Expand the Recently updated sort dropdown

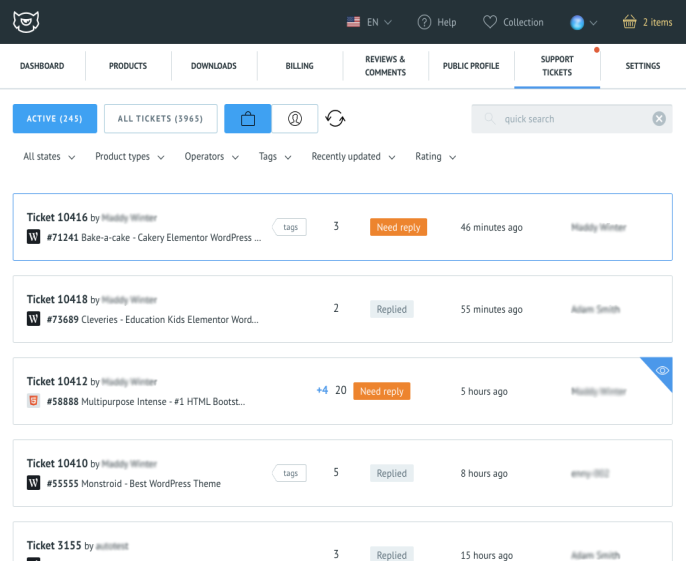(353, 157)
